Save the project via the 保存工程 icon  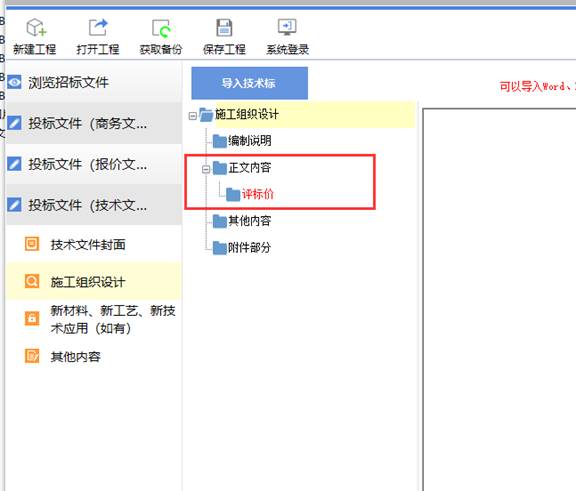pyautogui.click(x=224, y=28)
